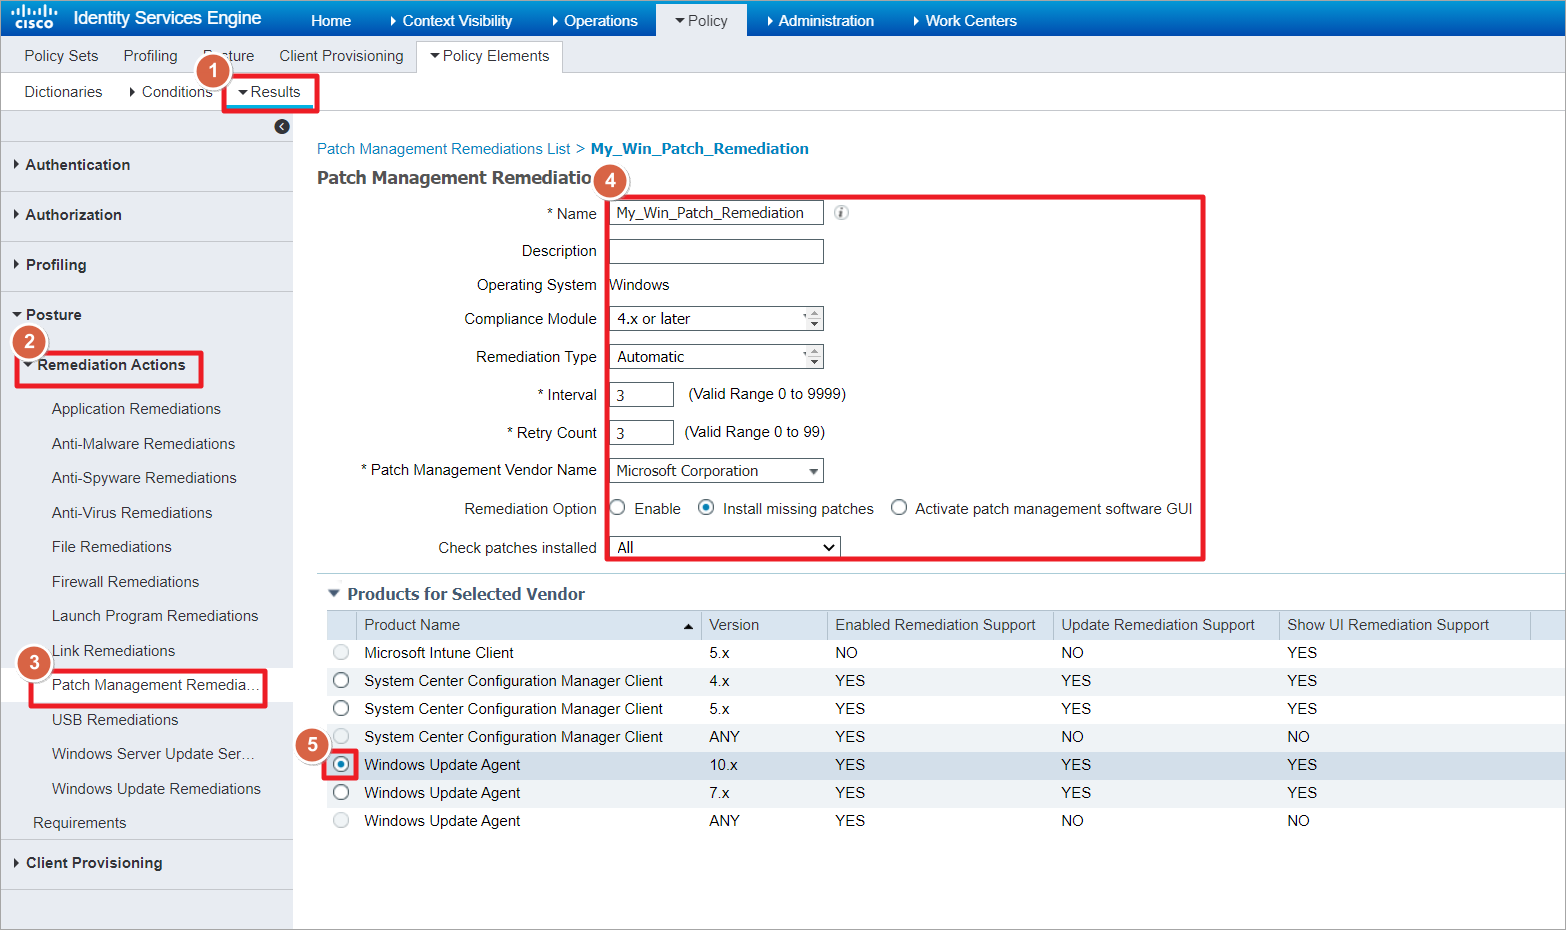1566x930 pixels.
Task: Sort by Update Remediation Support column
Action: pos(1166,625)
